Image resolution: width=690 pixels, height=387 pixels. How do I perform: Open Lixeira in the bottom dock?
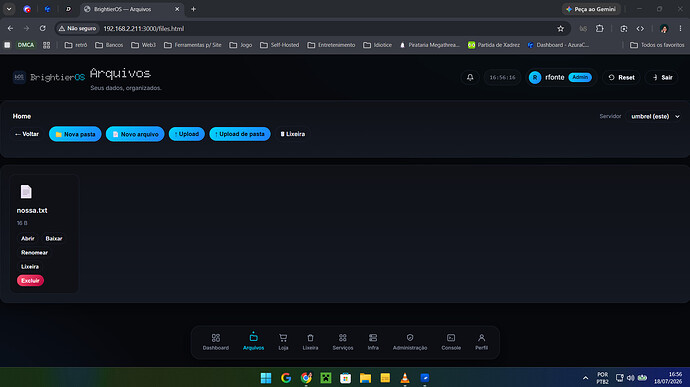coord(310,342)
